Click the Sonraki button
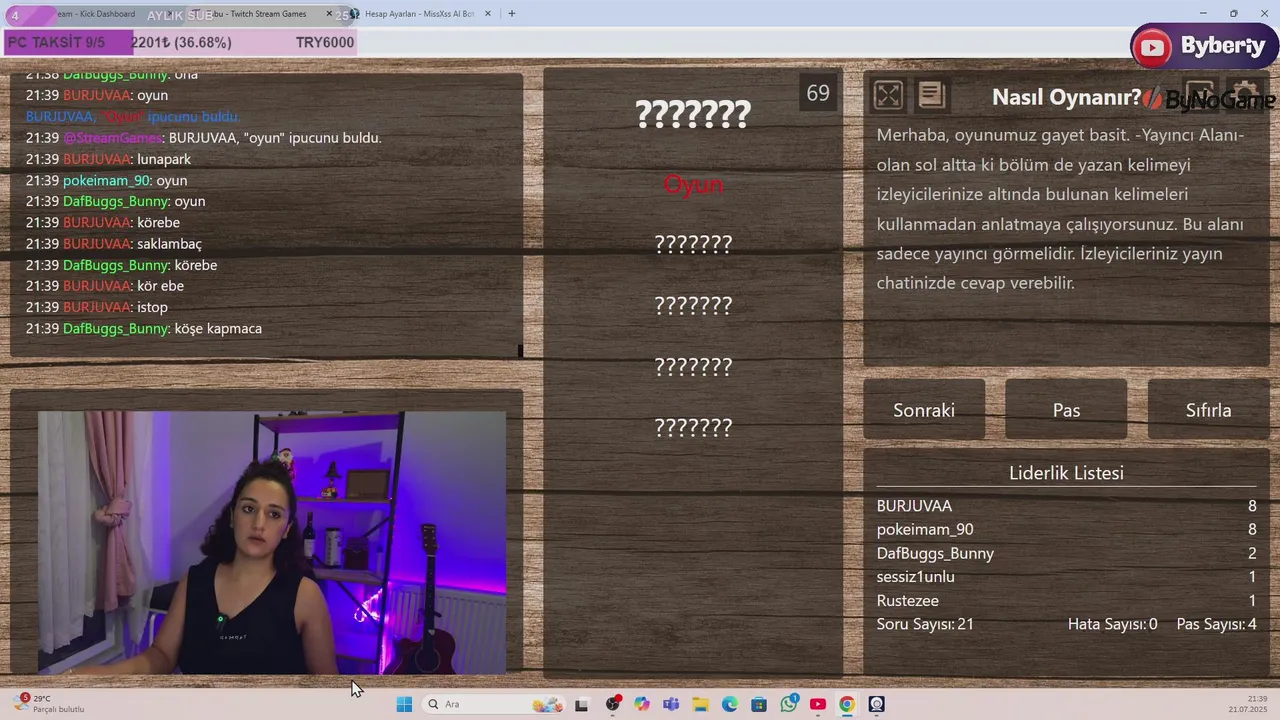Screen dimensions: 1280x720 pos(924,410)
